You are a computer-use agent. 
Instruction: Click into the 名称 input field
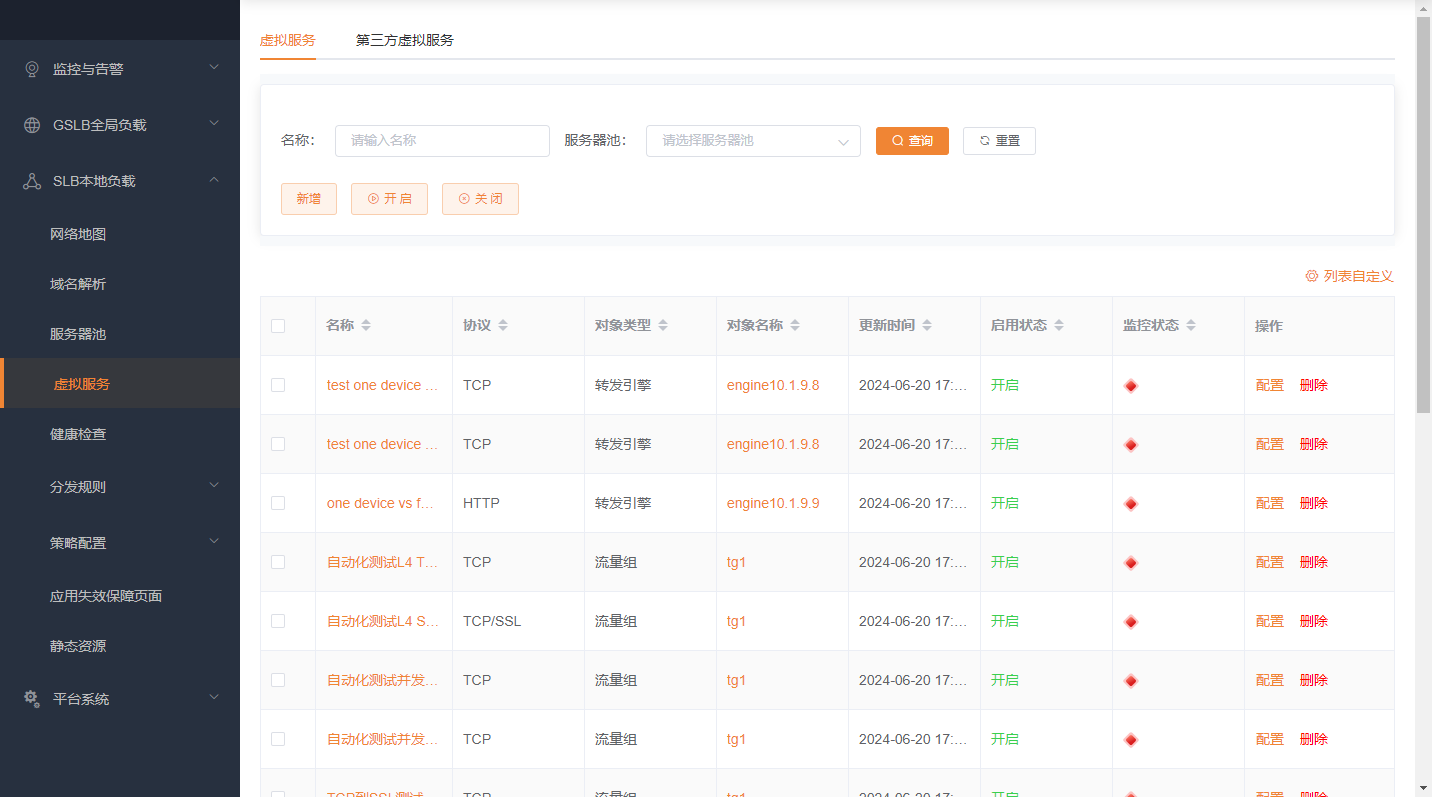(442, 141)
